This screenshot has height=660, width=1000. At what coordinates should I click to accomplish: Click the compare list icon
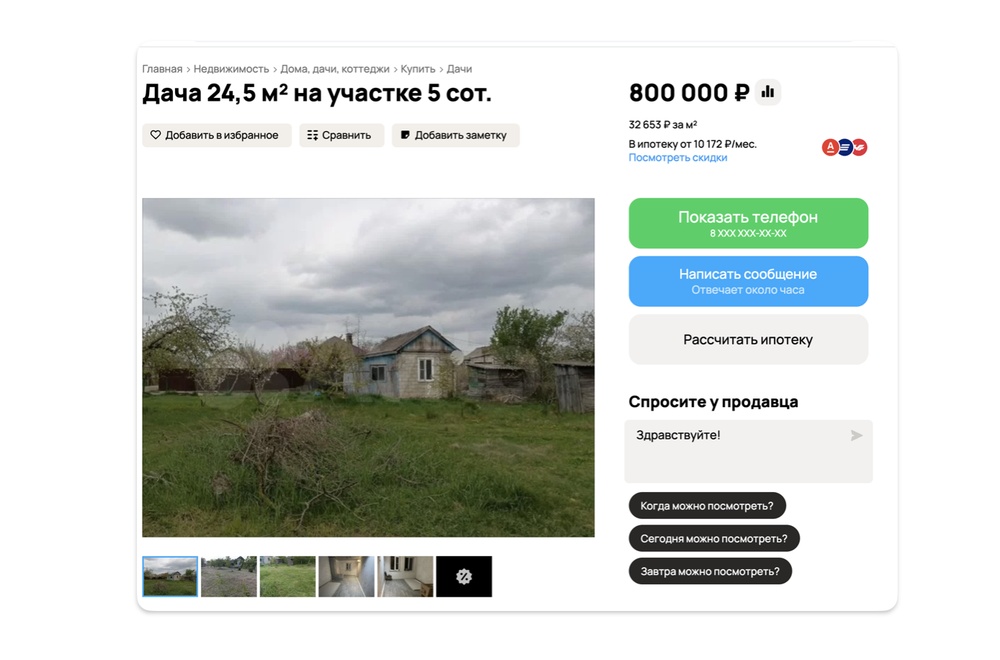312,135
